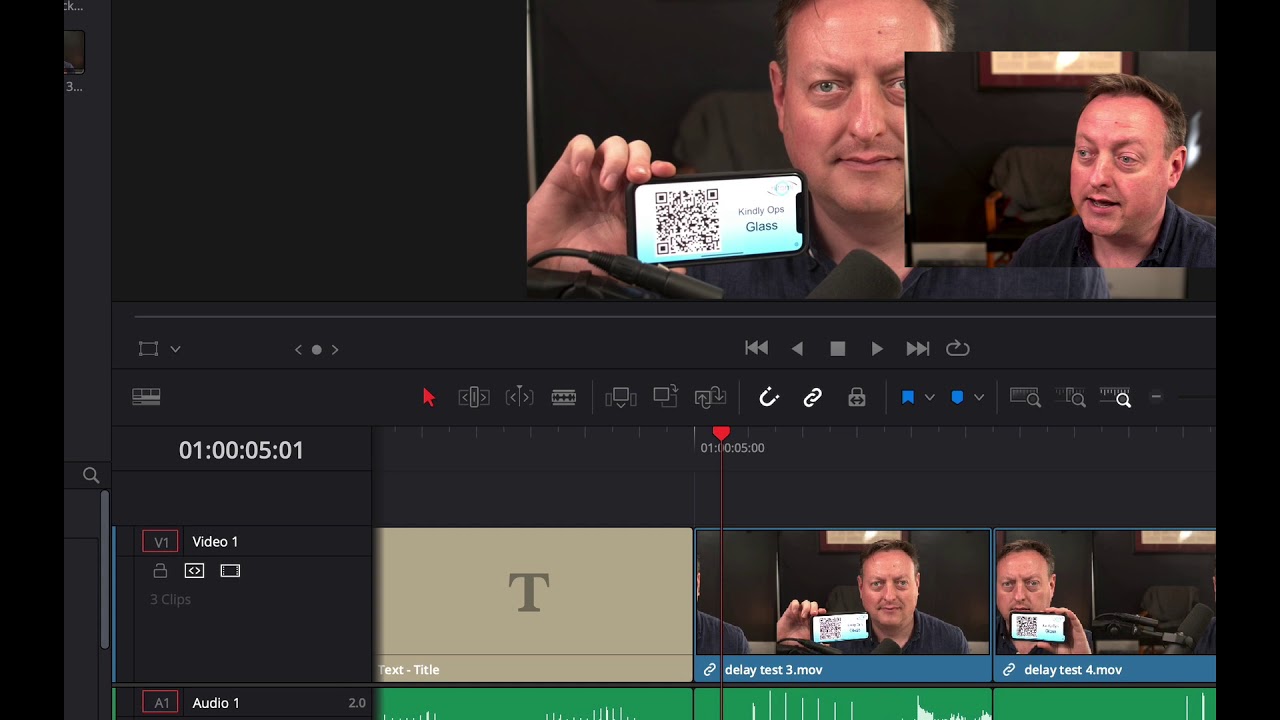Click the Replace Clip icon
The height and width of the screenshot is (720, 1280).
(x=710, y=397)
